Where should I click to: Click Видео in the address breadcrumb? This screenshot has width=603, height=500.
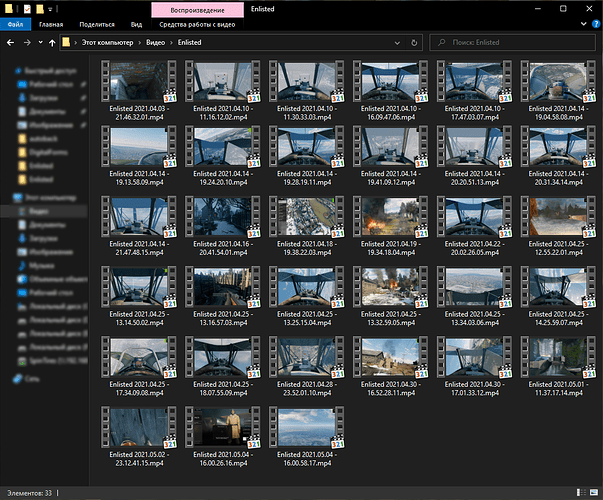click(x=155, y=42)
